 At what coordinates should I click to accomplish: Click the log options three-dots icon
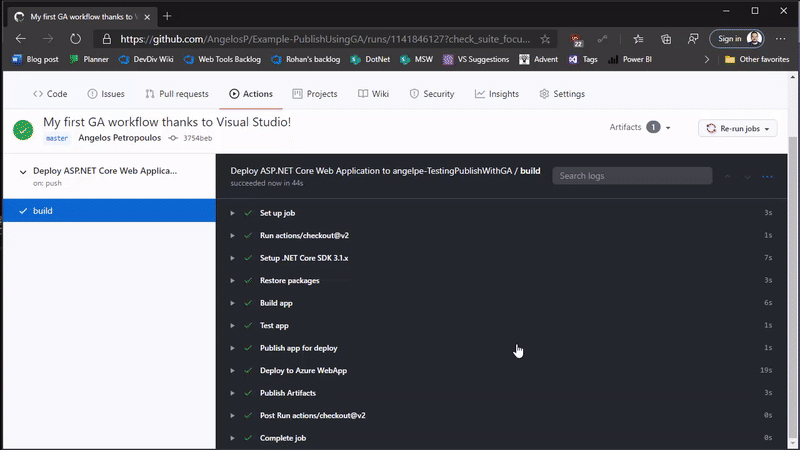768,176
